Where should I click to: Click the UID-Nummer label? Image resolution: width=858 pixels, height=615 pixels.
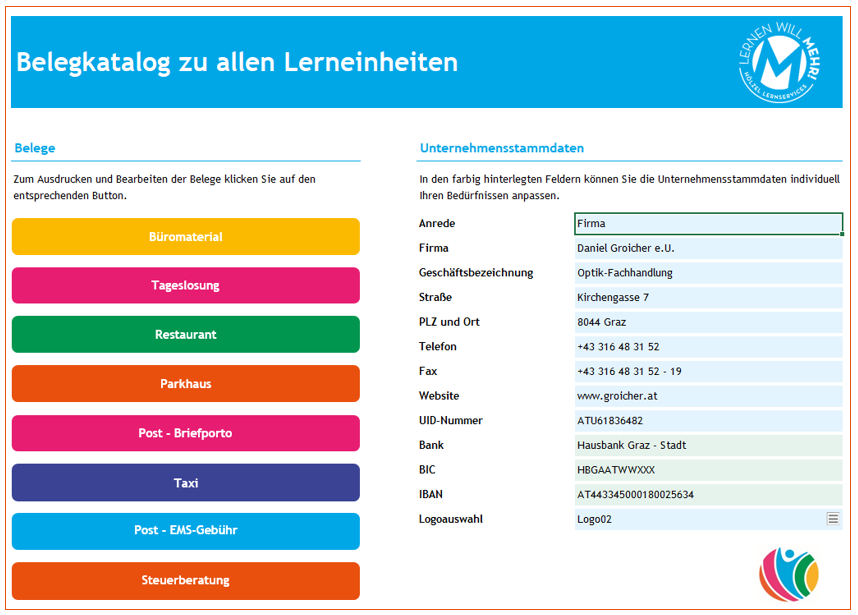click(451, 420)
